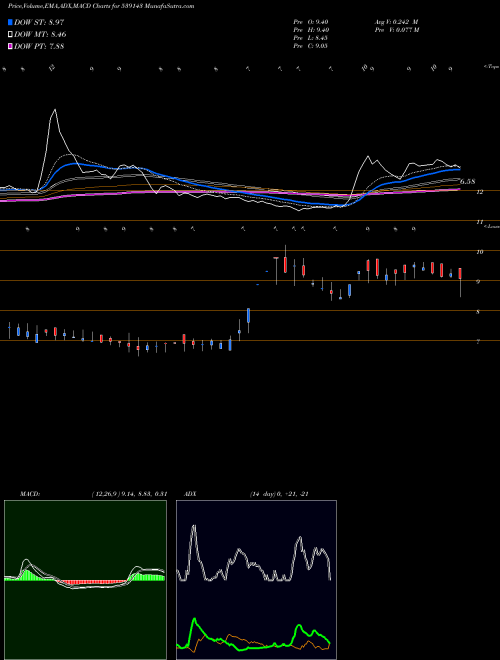Select the 'DOW PT: 7.88' legend label
This screenshot has height=660, width=500.
[39, 47]
